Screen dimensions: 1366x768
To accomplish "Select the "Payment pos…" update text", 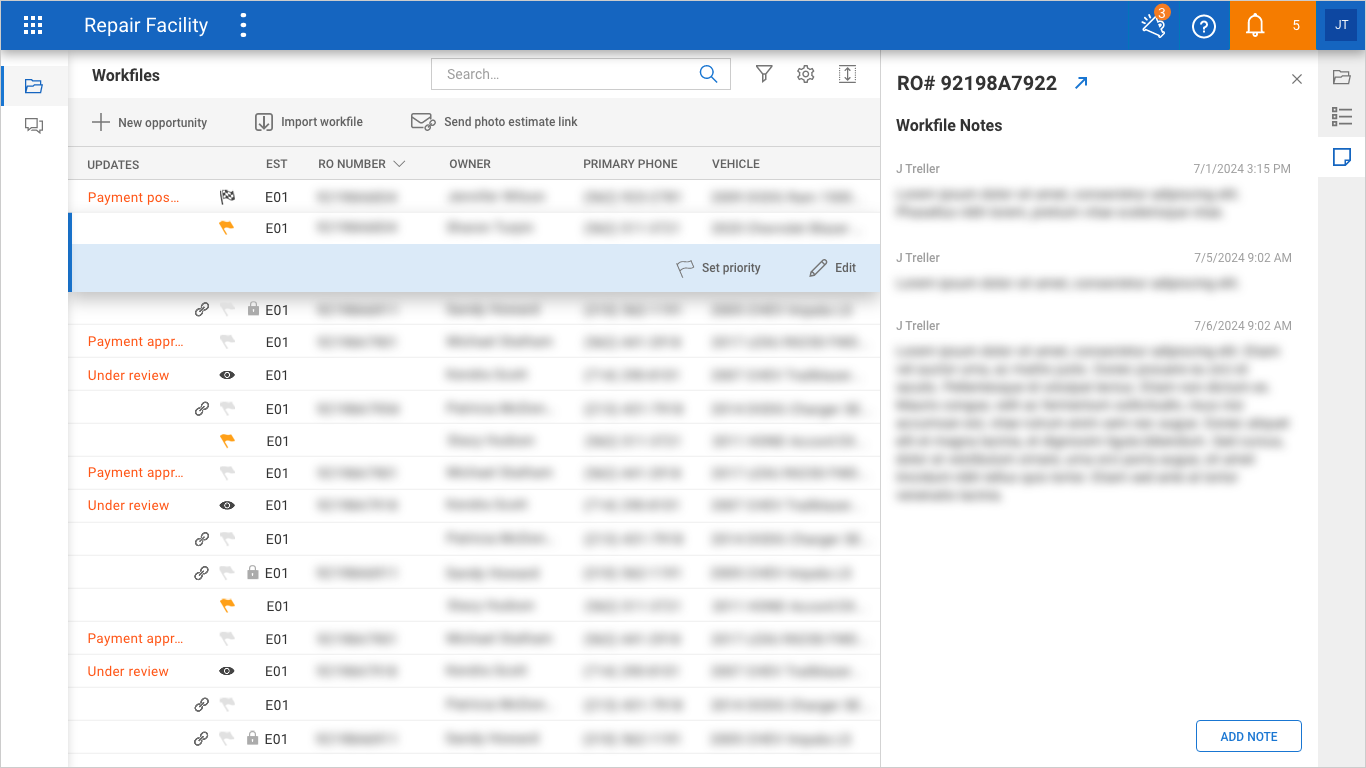I will pos(134,197).
